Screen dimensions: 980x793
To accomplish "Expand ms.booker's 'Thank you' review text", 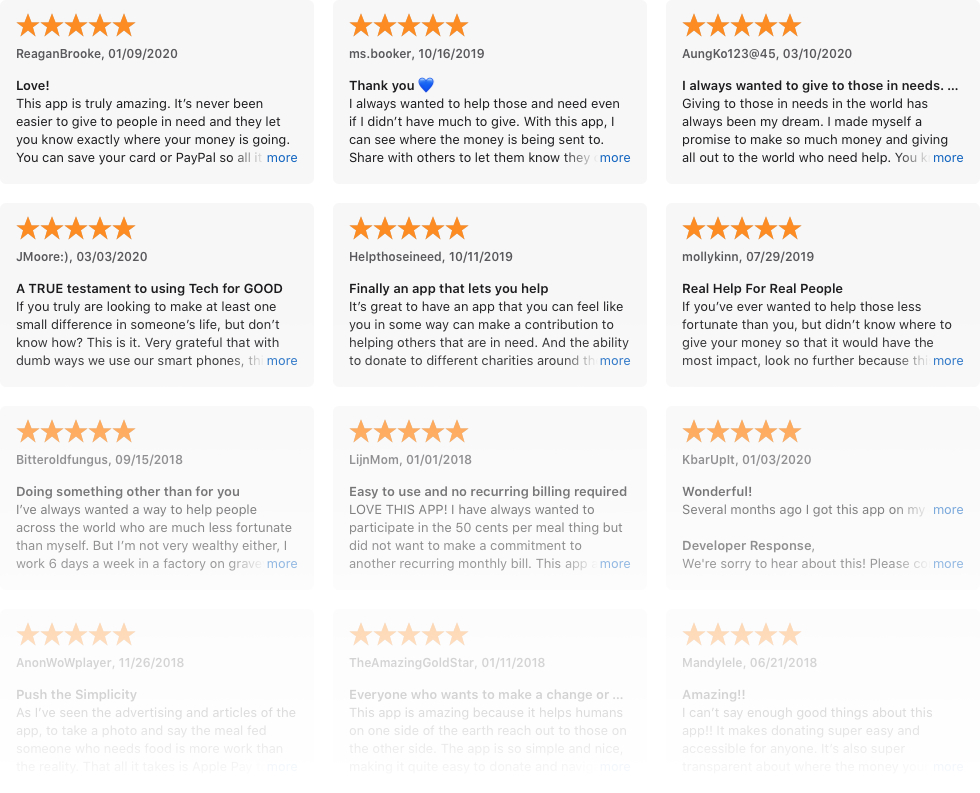I will point(615,157).
